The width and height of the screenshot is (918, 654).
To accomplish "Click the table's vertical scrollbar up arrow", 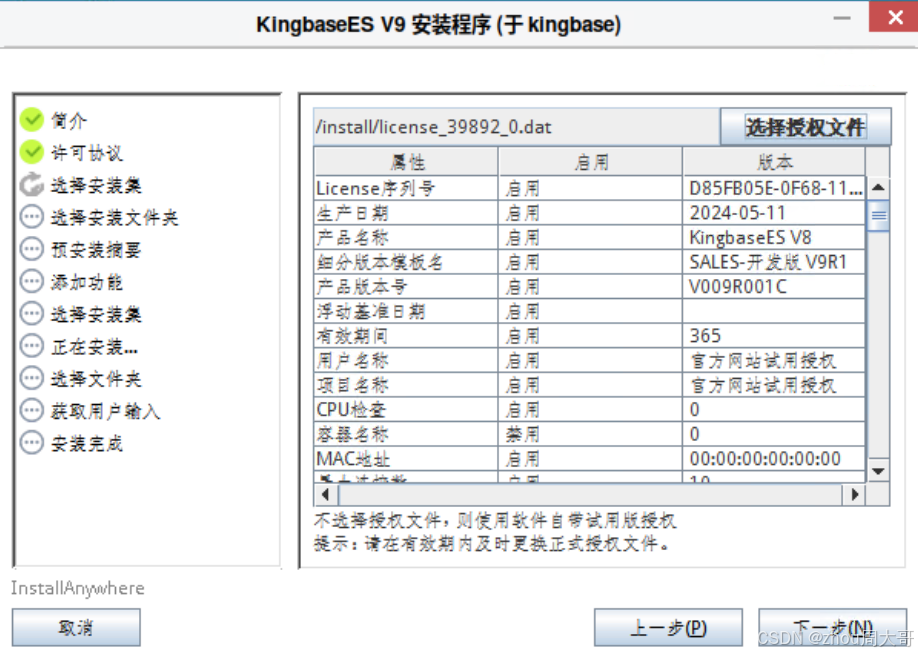I will click(878, 188).
